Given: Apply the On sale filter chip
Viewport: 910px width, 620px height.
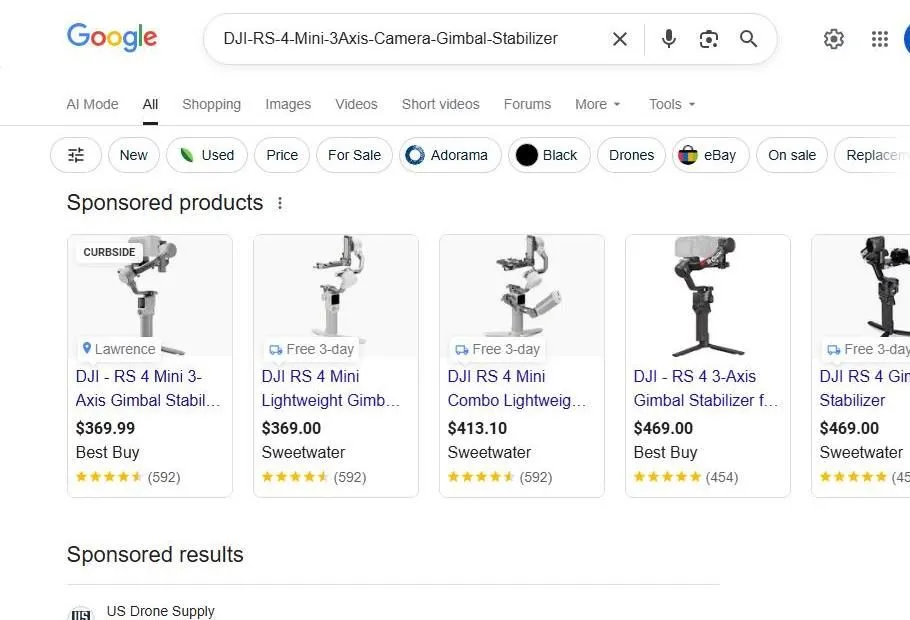Looking at the screenshot, I should pyautogui.click(x=791, y=155).
